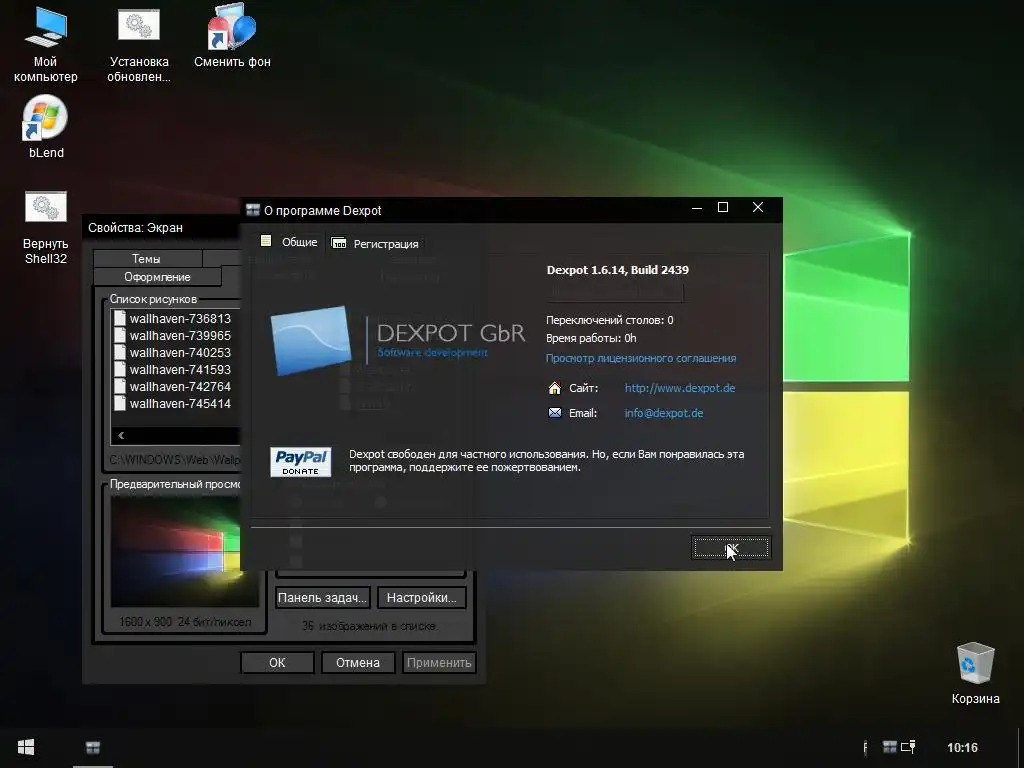This screenshot has height=768, width=1024.
Task: Switch to the Общие tab
Action: [288, 242]
